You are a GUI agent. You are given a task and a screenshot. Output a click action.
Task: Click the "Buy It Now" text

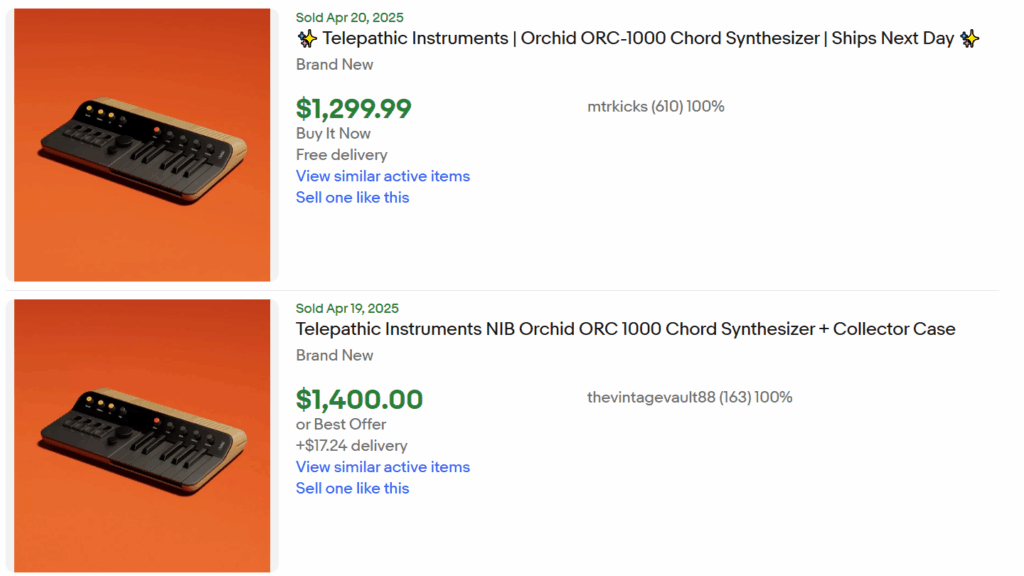click(x=333, y=133)
